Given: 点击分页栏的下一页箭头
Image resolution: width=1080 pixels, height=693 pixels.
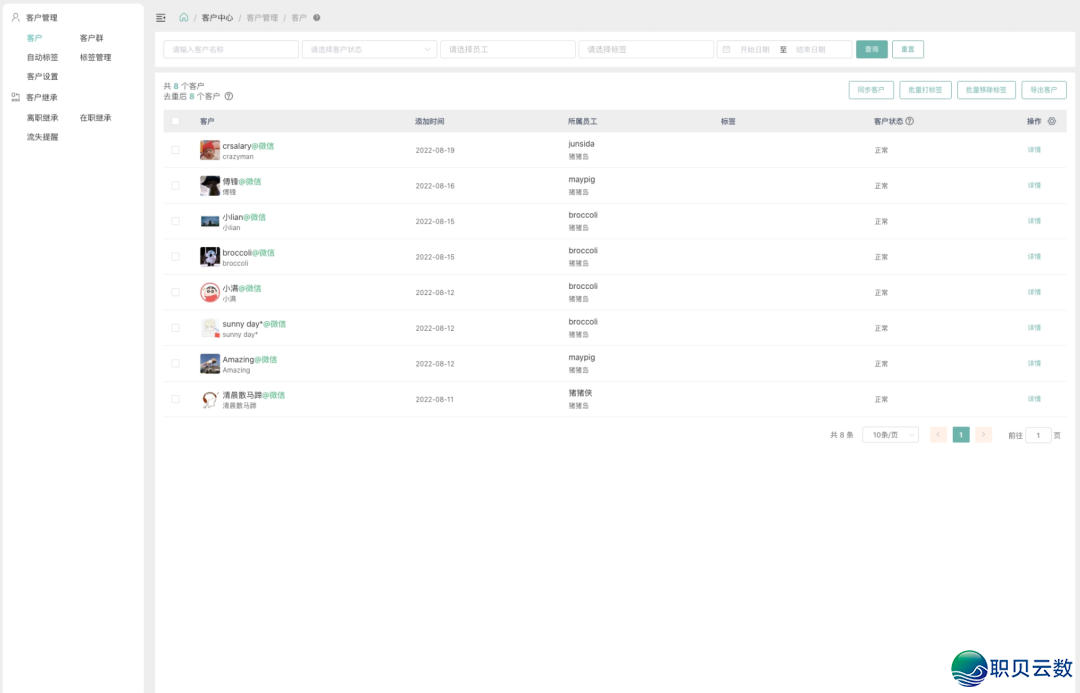Looking at the screenshot, I should 983,435.
